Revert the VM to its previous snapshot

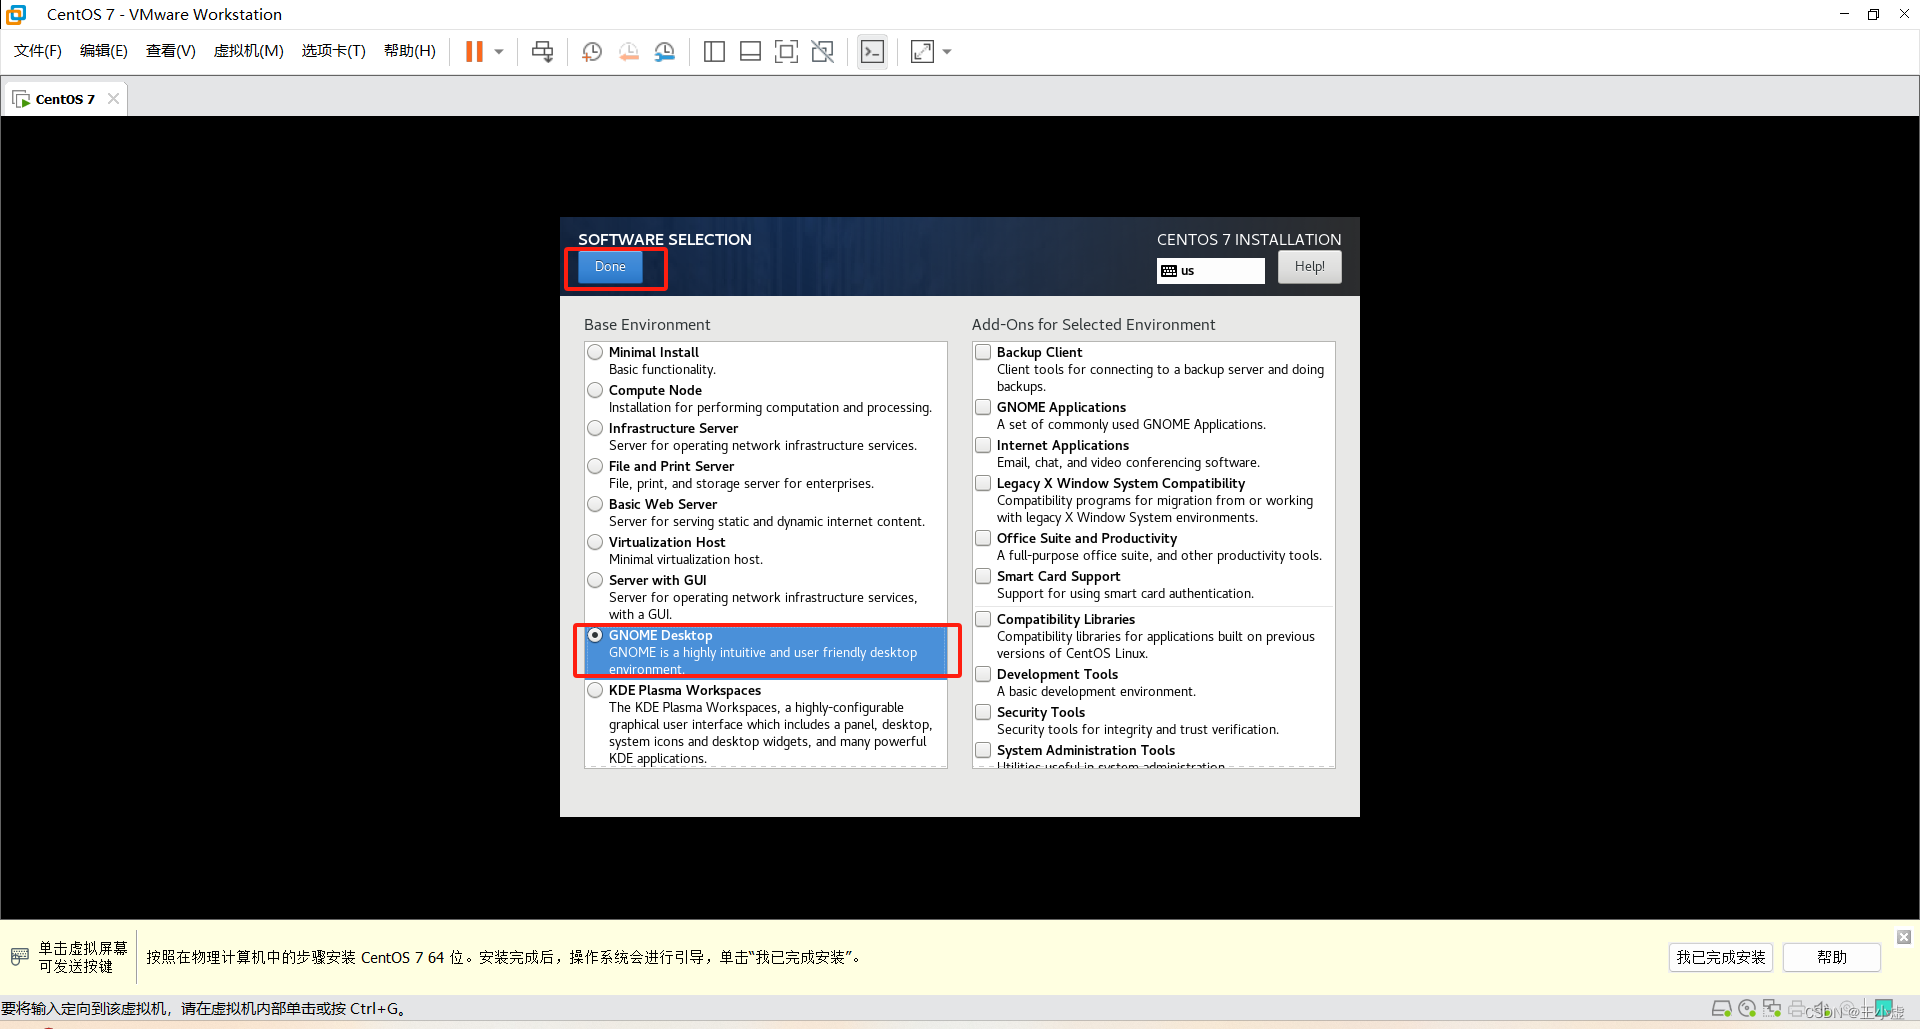tap(628, 52)
